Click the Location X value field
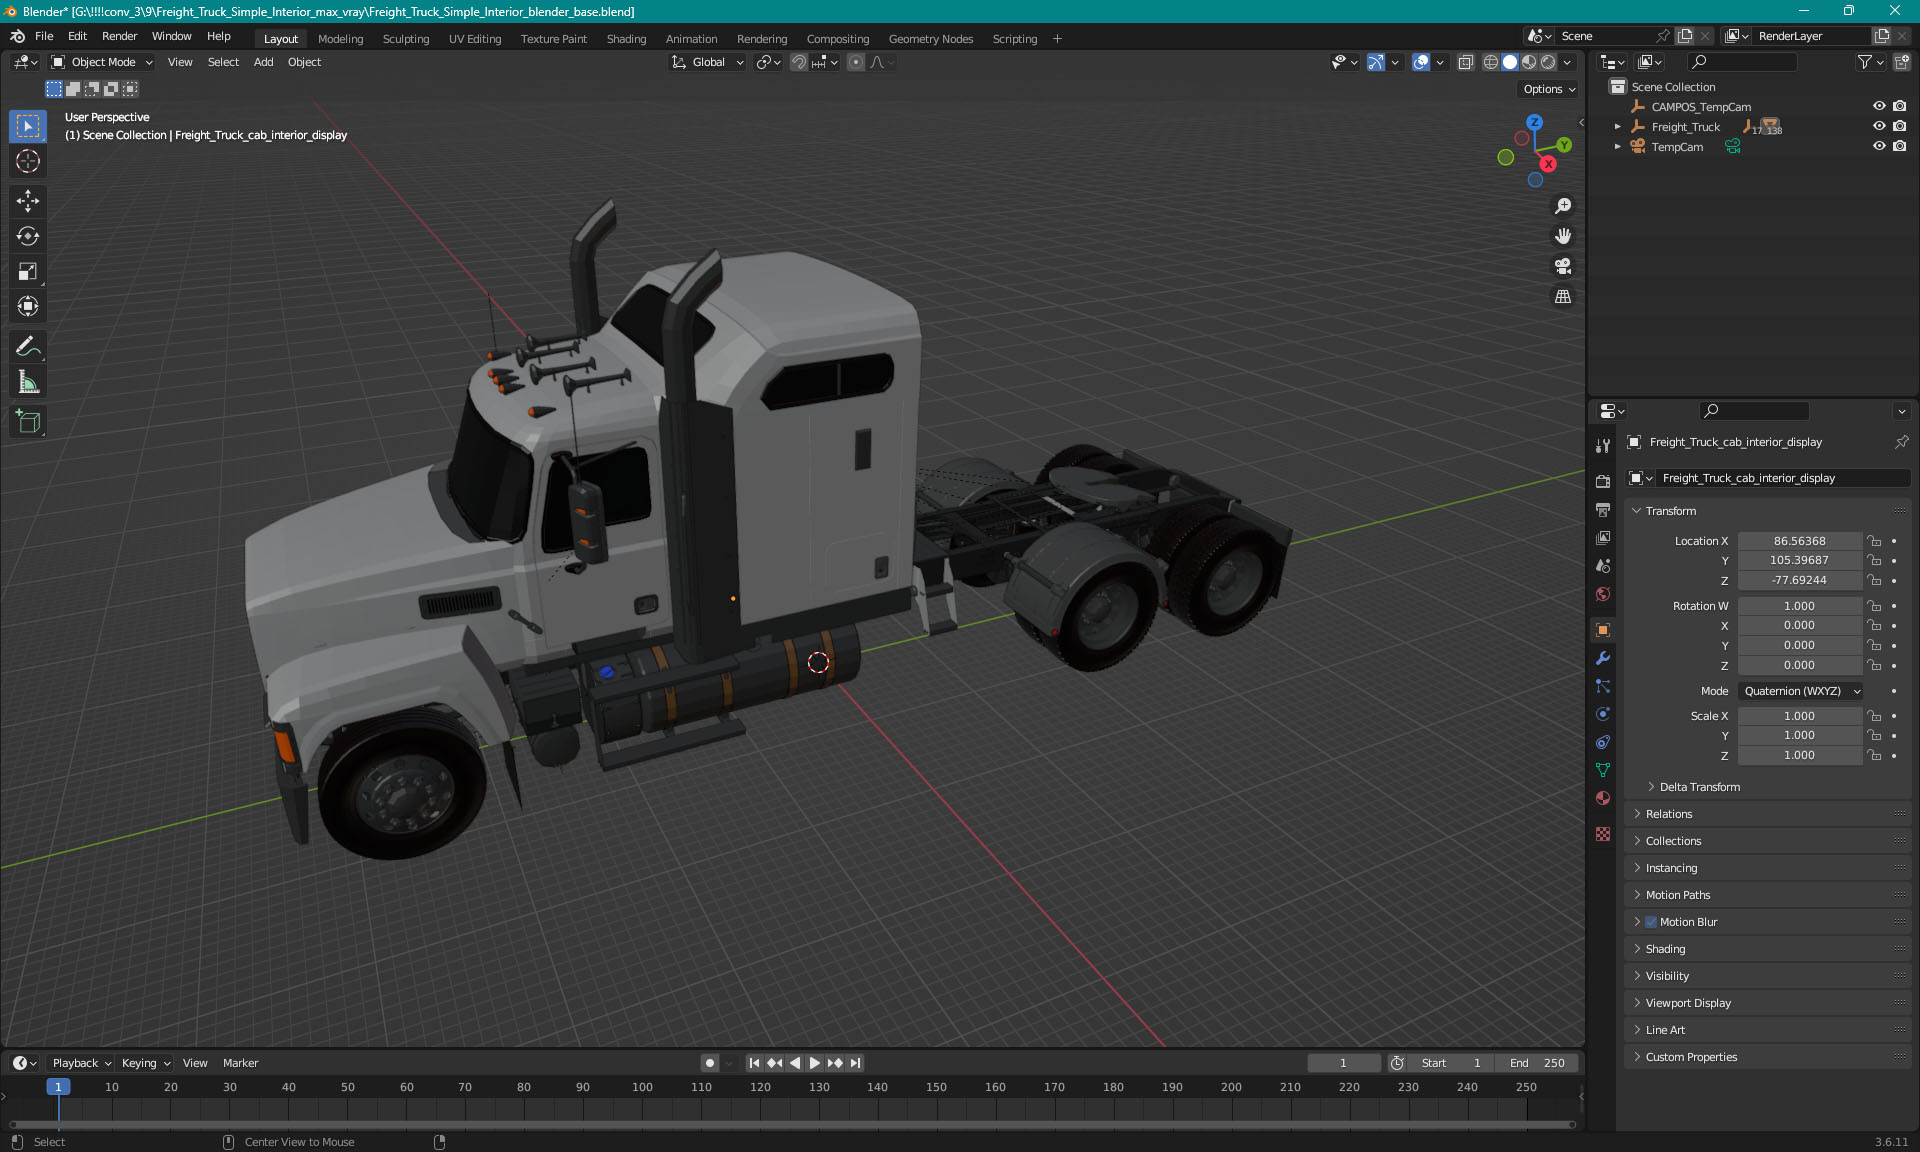1920x1152 pixels. (x=1798, y=541)
